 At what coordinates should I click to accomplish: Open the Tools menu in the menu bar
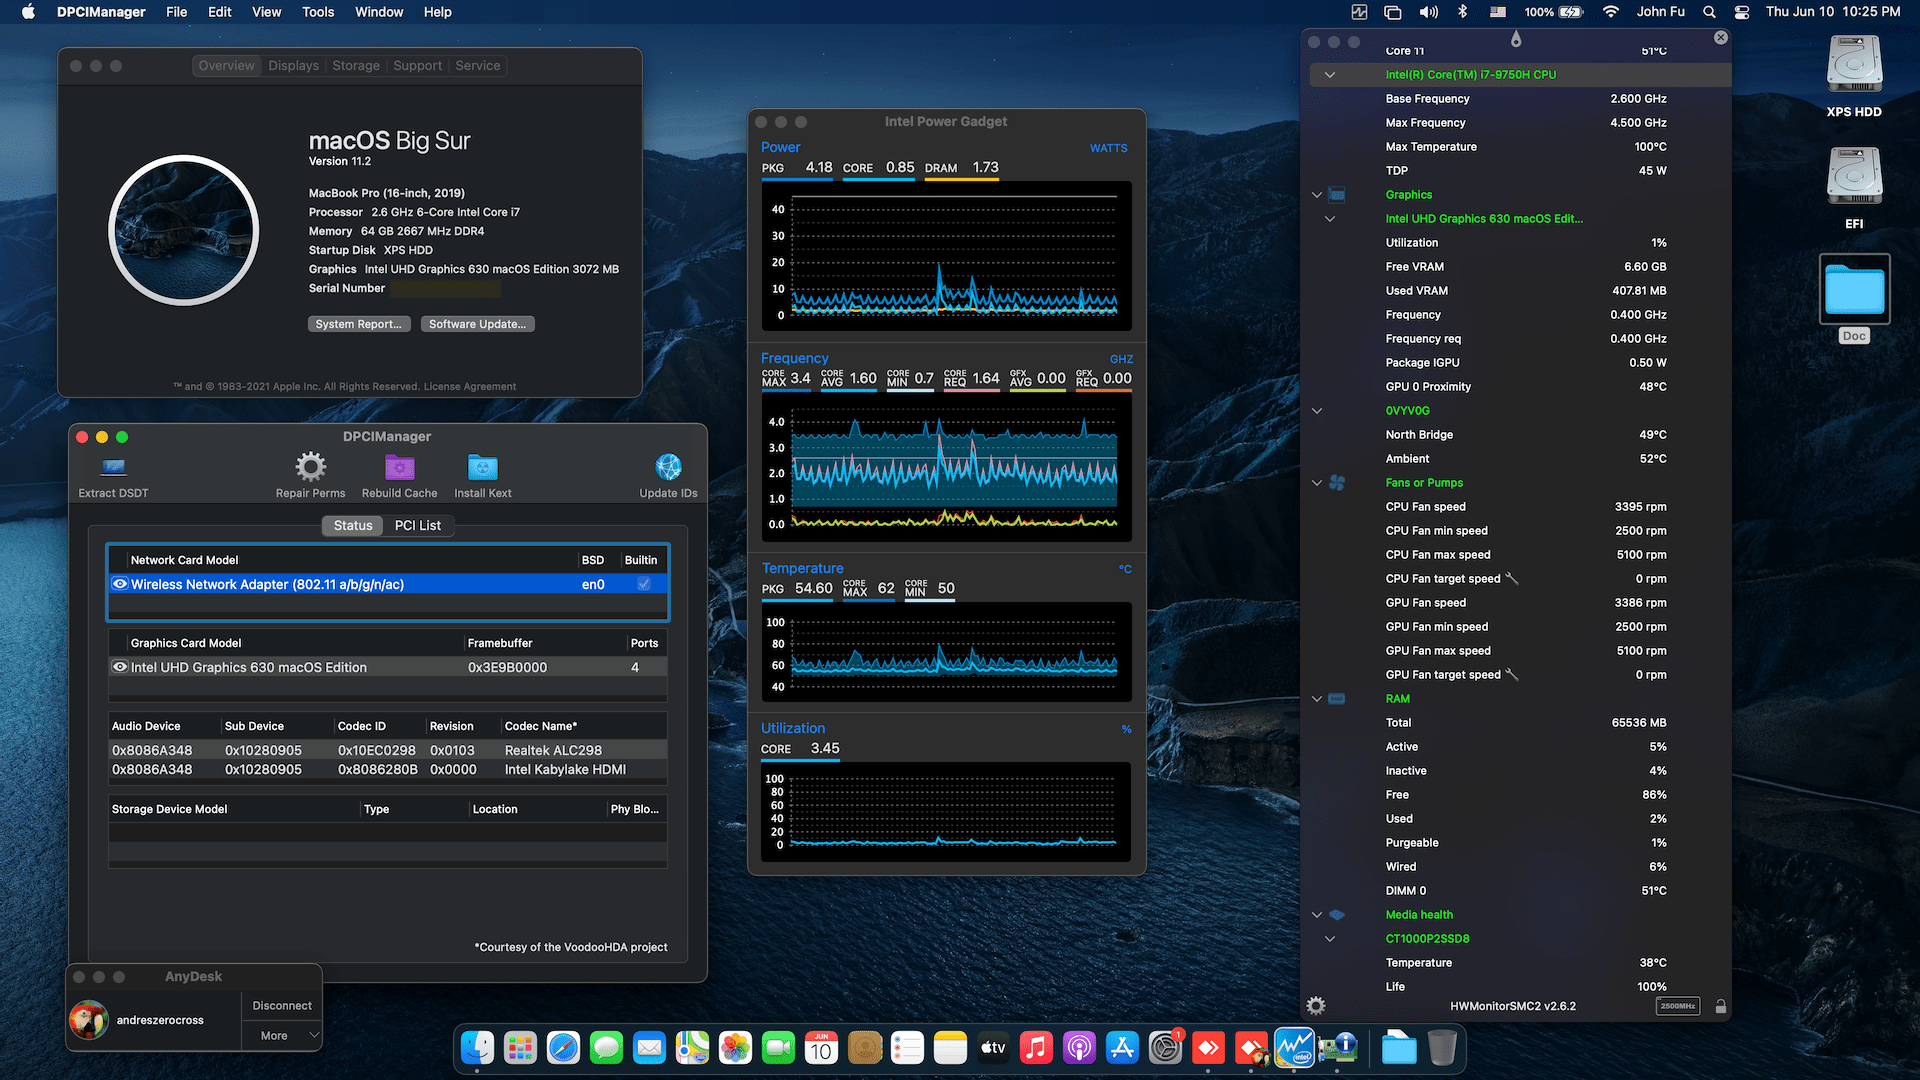(x=318, y=12)
